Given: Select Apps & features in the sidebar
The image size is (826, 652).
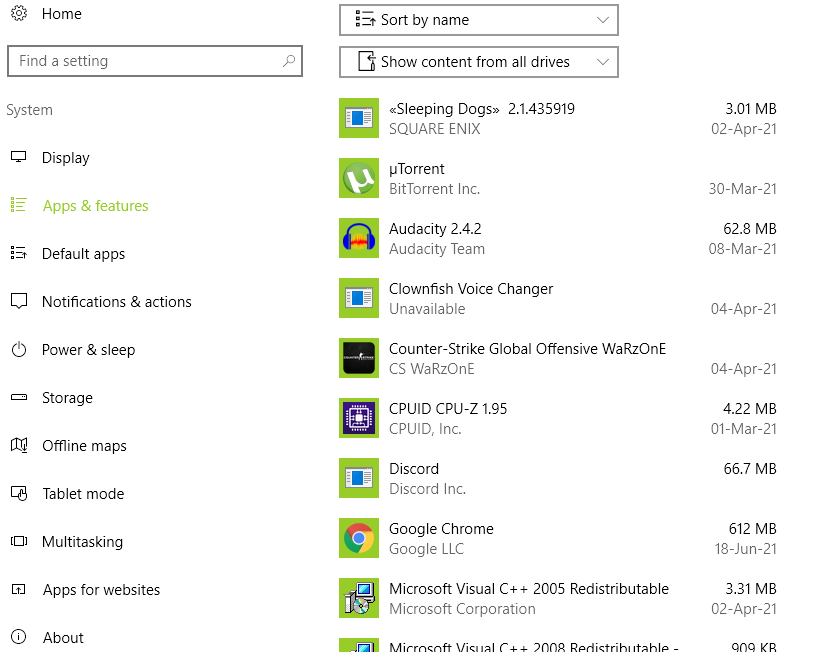Looking at the screenshot, I should [95, 206].
